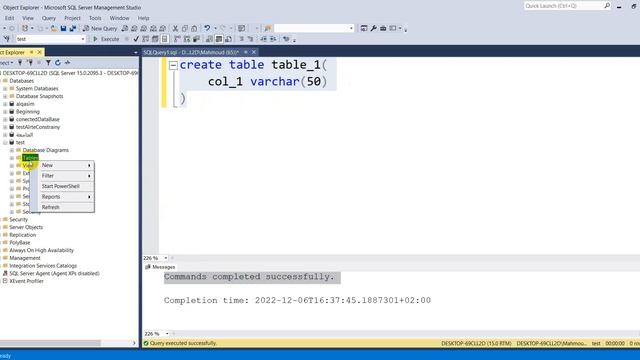640x360 pixels.
Task: Select the testAlrteConstrainy database
Action: (38, 127)
